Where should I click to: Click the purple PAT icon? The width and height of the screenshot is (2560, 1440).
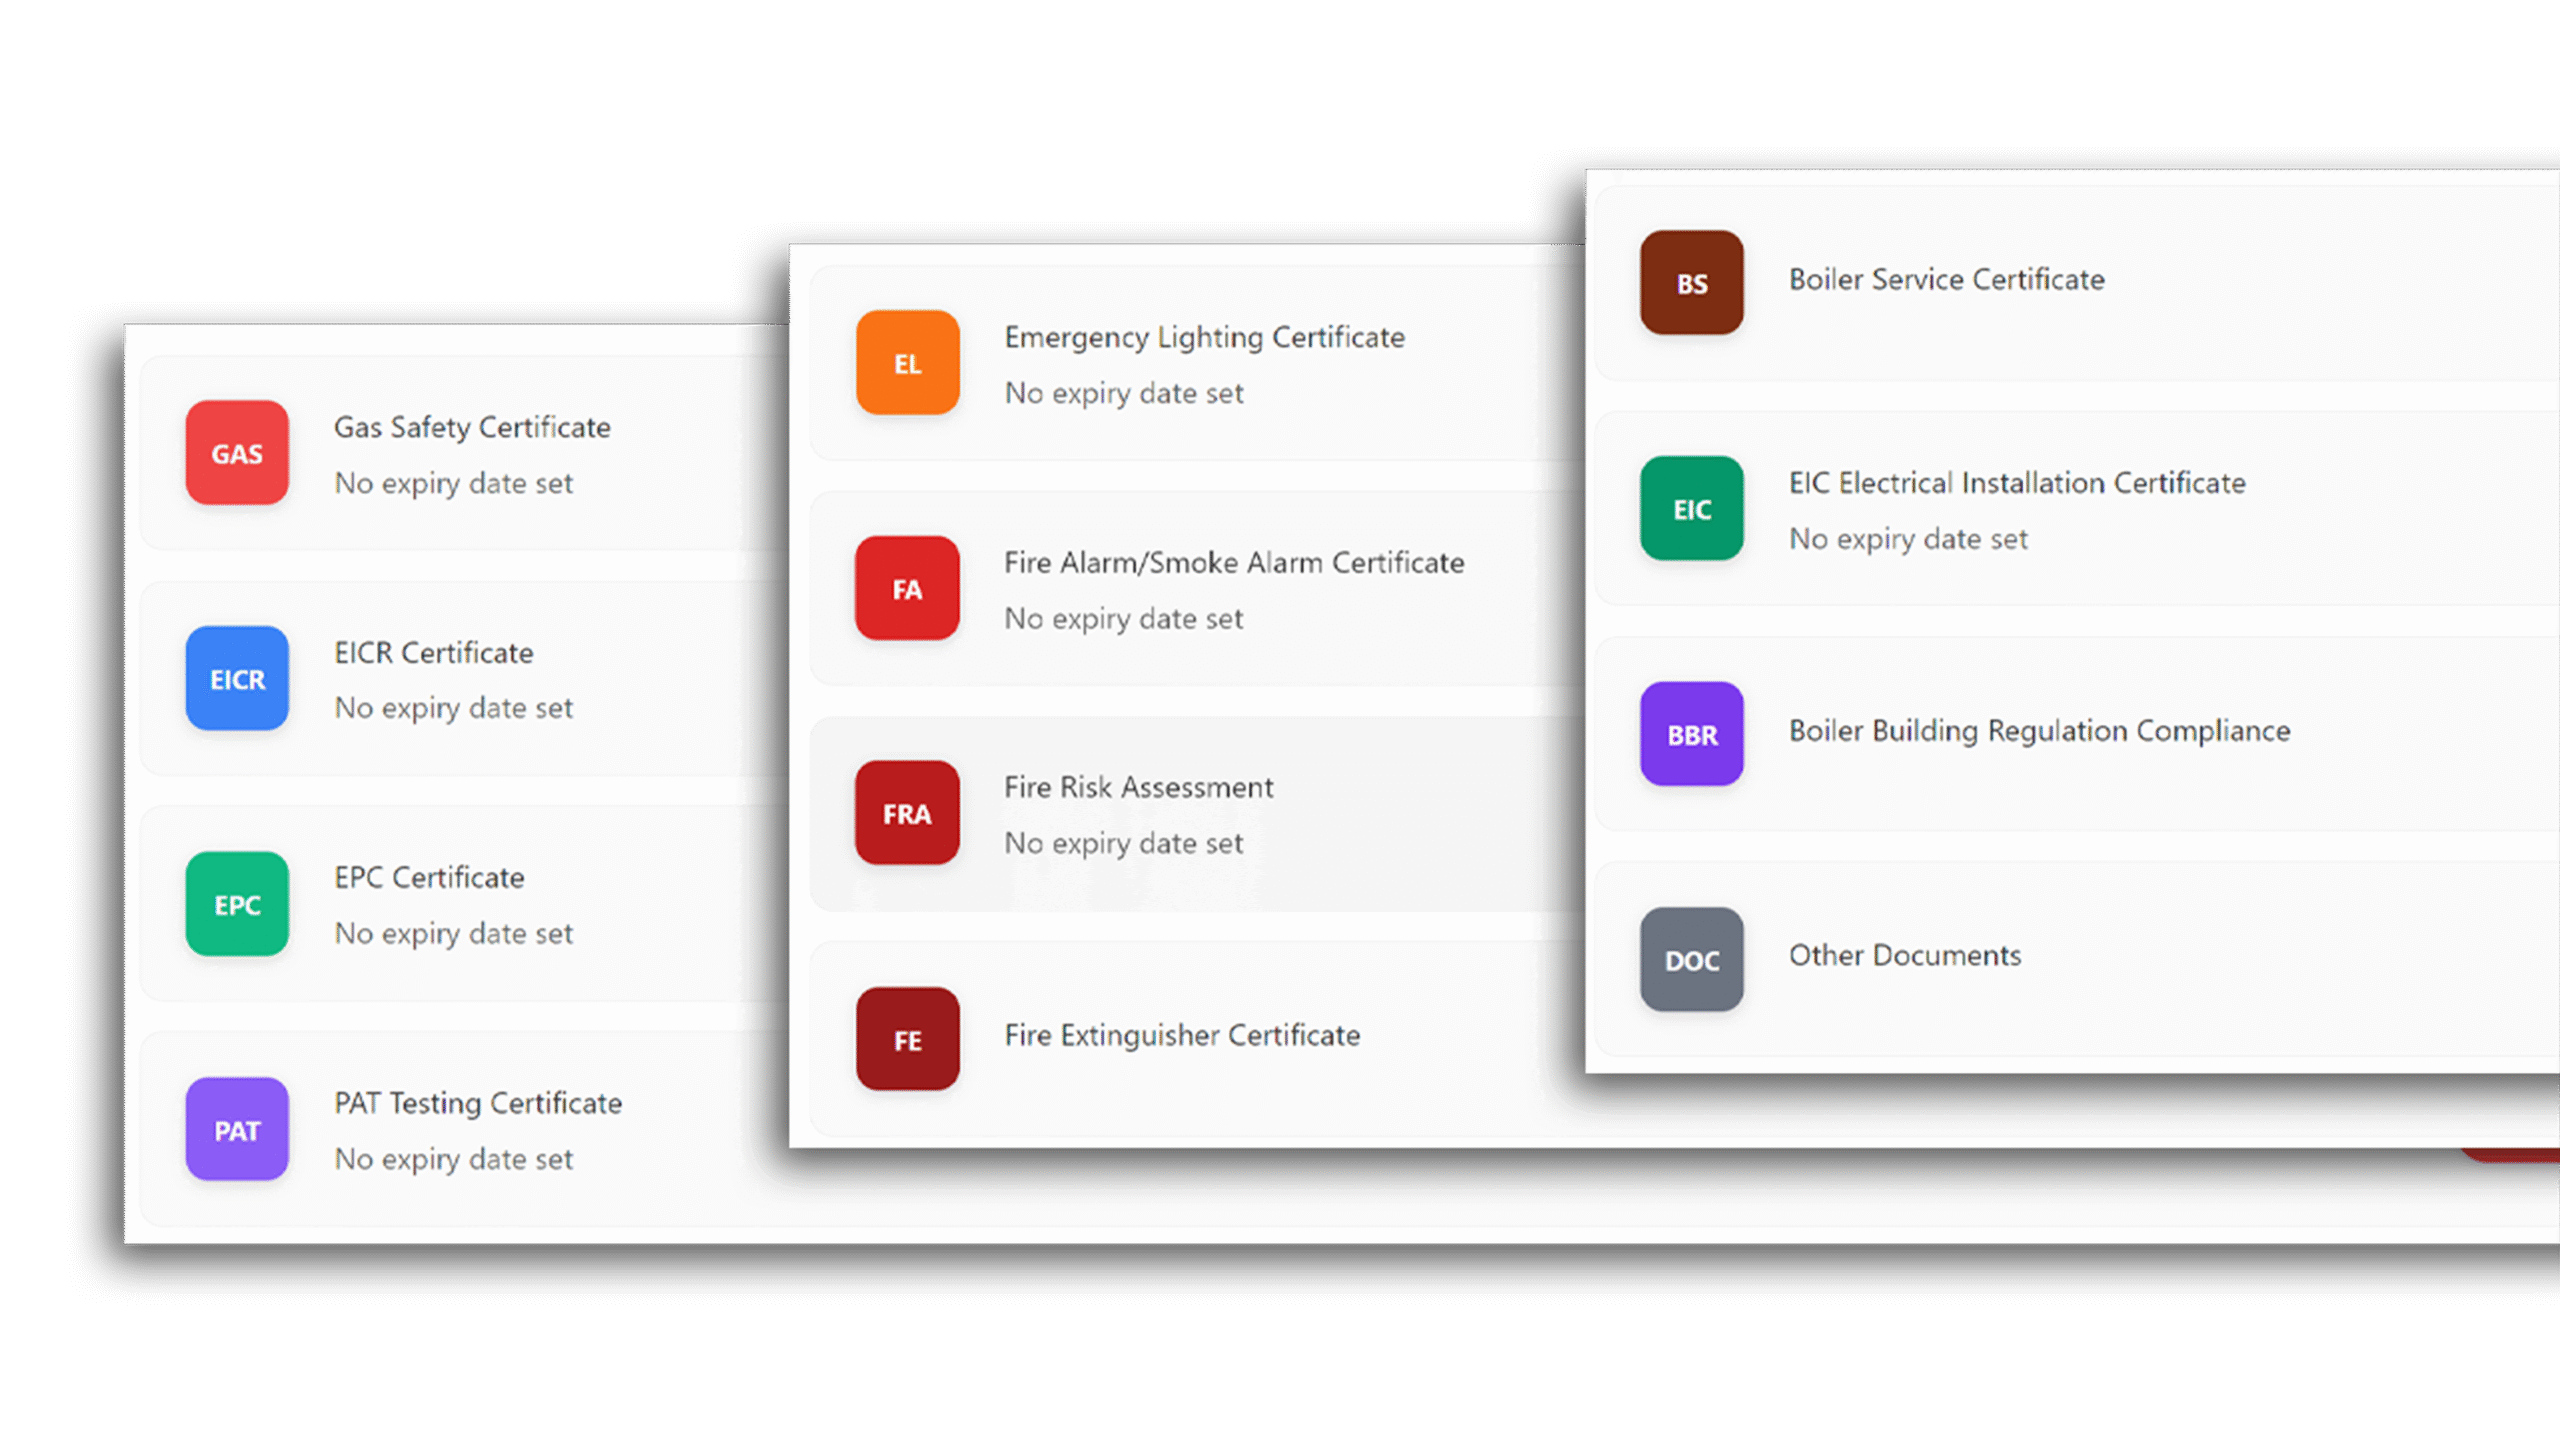[237, 1130]
